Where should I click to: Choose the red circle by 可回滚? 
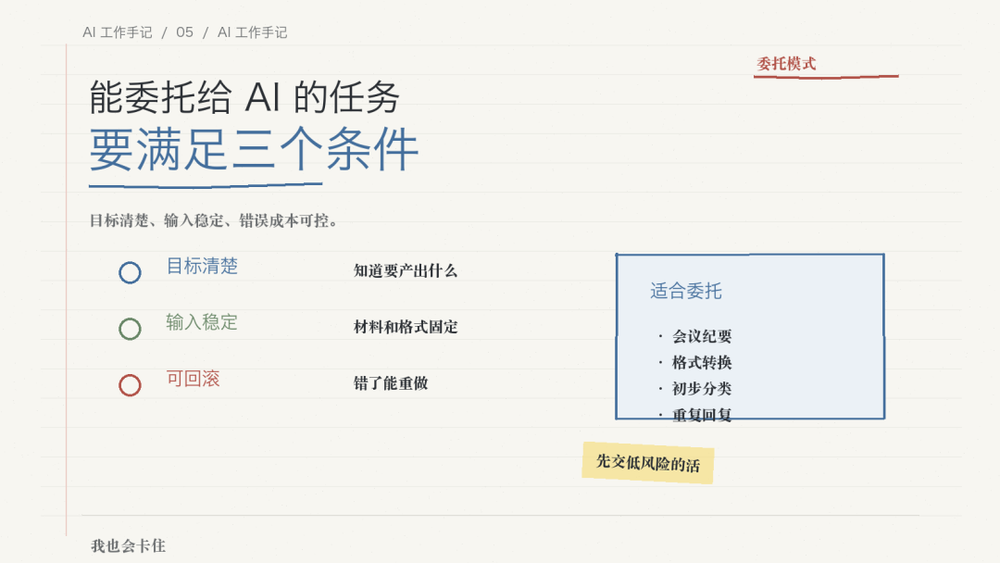(129, 385)
